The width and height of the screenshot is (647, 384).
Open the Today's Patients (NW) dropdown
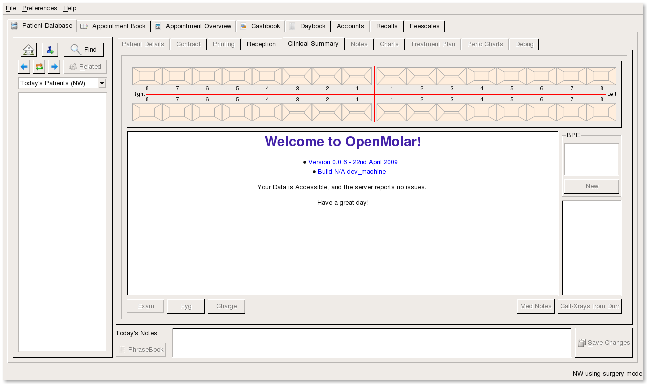tap(62, 83)
